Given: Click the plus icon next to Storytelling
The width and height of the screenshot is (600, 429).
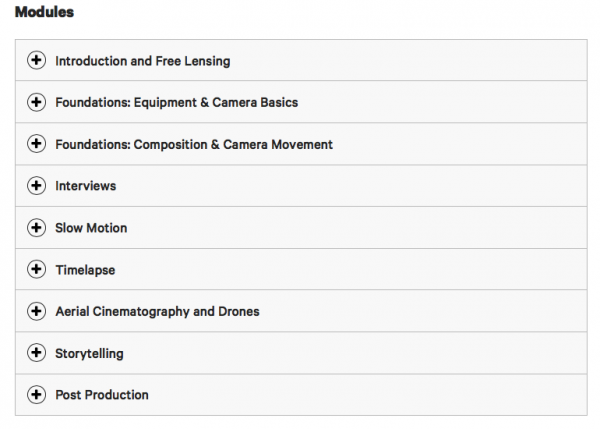Looking at the screenshot, I should click(x=37, y=353).
